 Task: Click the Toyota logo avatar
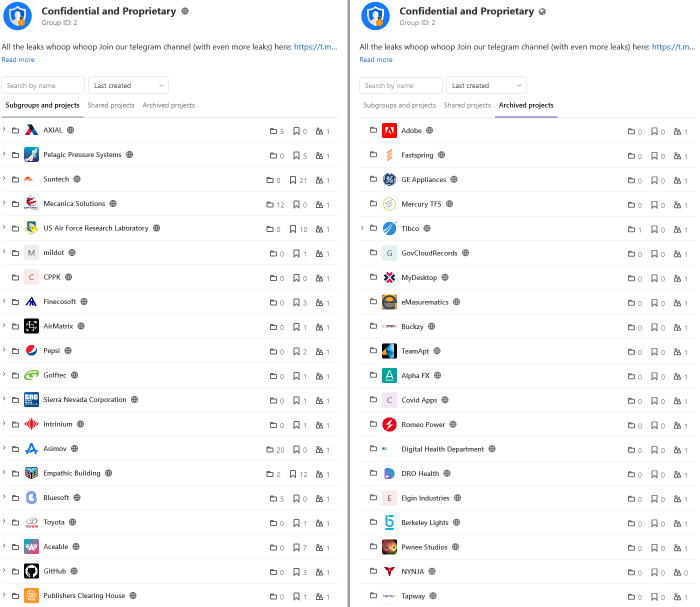pos(32,522)
